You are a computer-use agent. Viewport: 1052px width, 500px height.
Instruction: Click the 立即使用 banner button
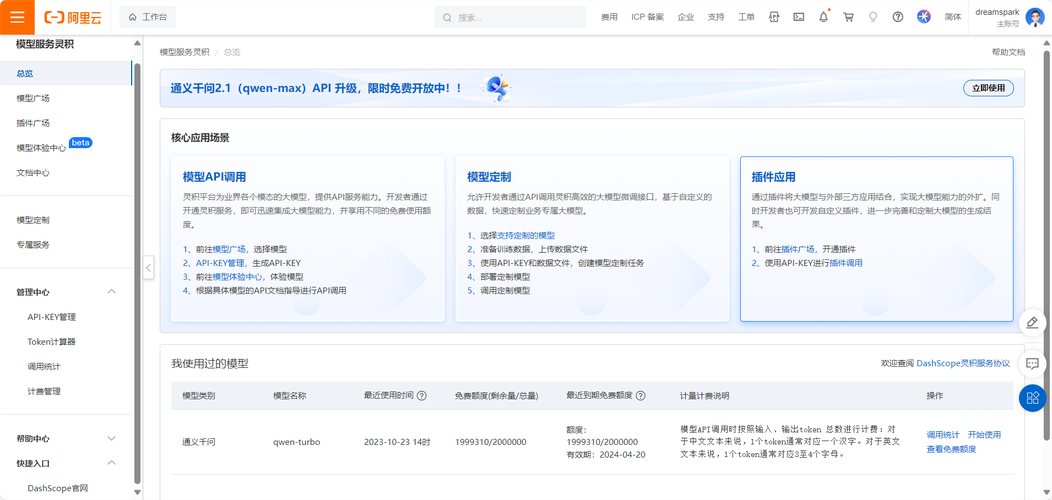988,88
